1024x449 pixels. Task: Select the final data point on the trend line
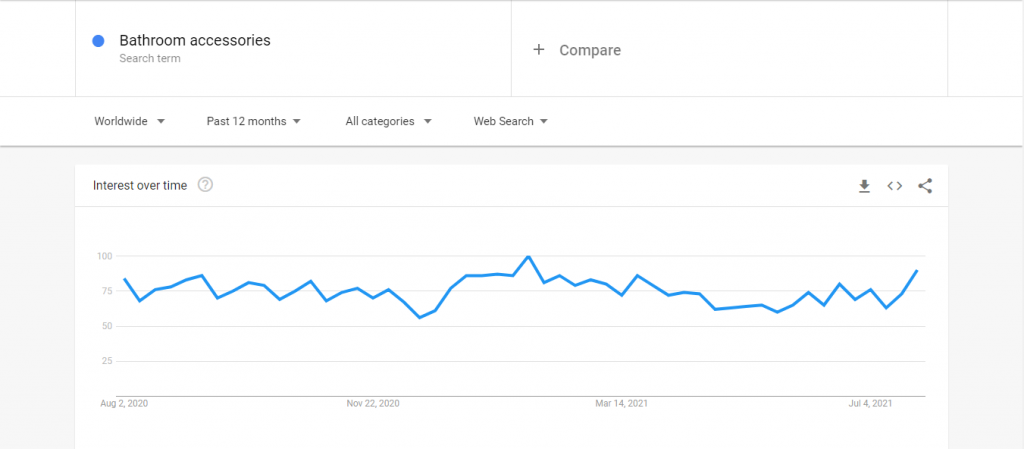[917, 270]
